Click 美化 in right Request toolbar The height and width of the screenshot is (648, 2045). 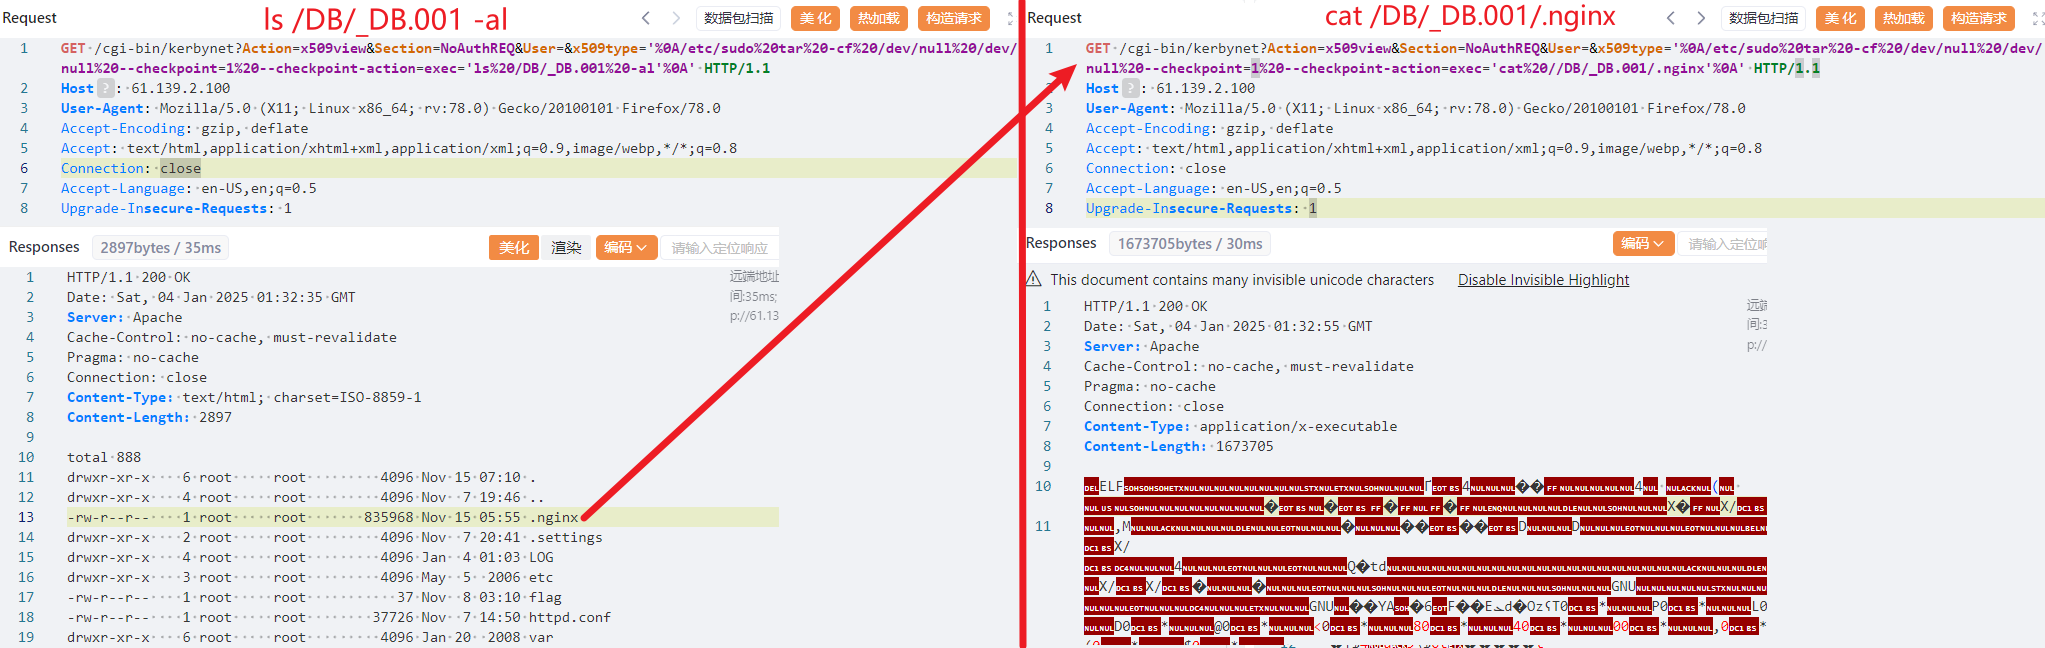1841,18
